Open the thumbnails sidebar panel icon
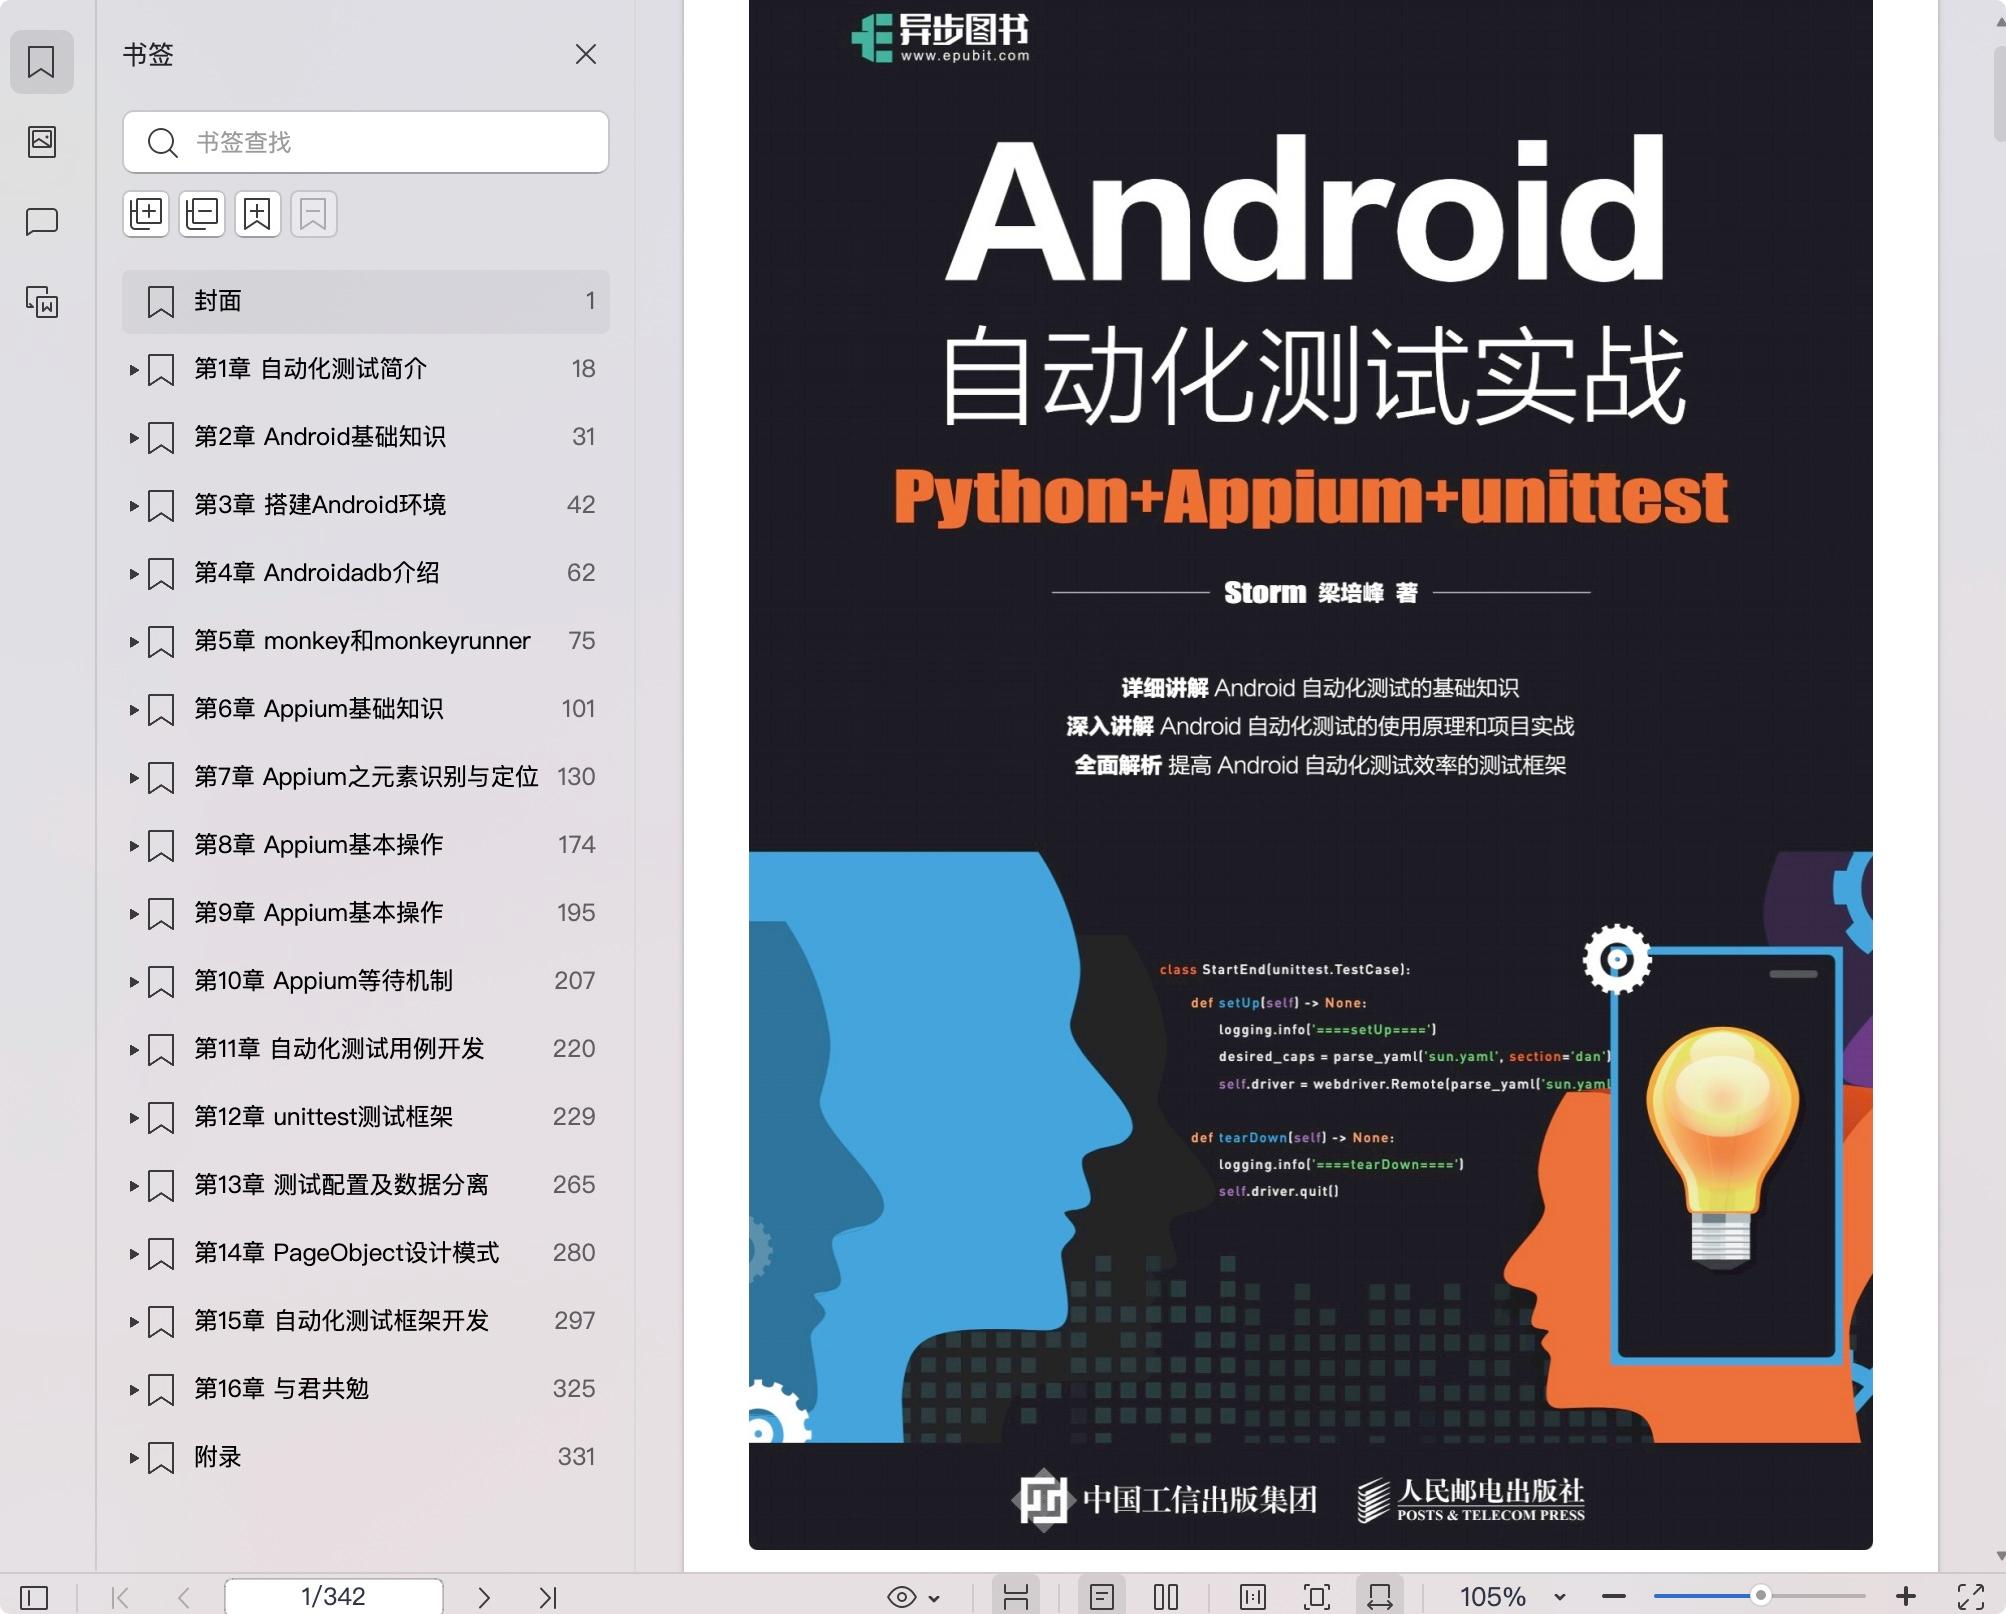 tap(41, 141)
